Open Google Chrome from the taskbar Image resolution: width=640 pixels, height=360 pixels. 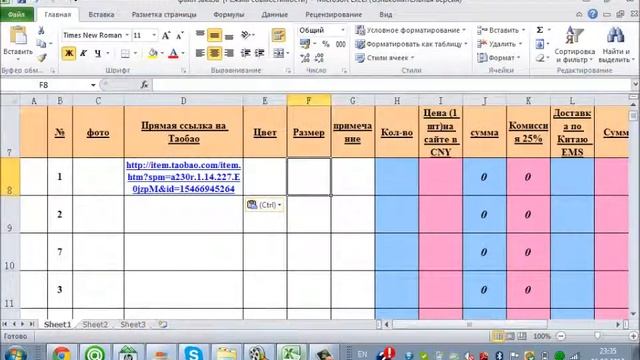[x=62, y=353]
